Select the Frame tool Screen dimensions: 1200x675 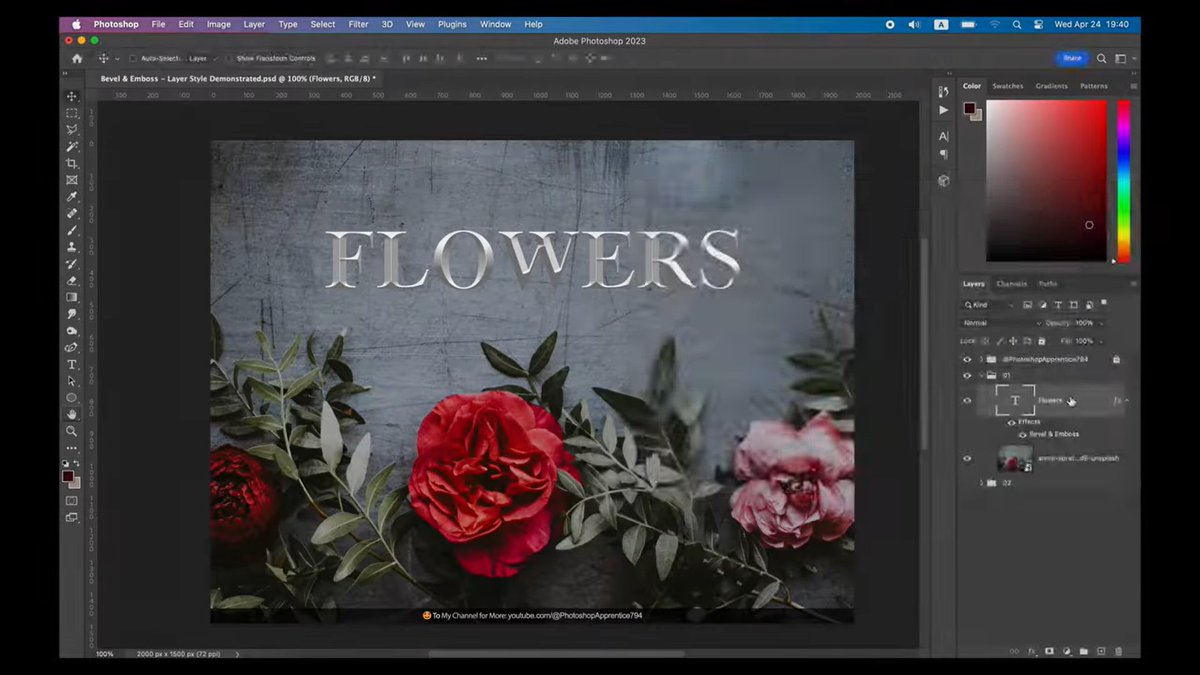pos(72,180)
